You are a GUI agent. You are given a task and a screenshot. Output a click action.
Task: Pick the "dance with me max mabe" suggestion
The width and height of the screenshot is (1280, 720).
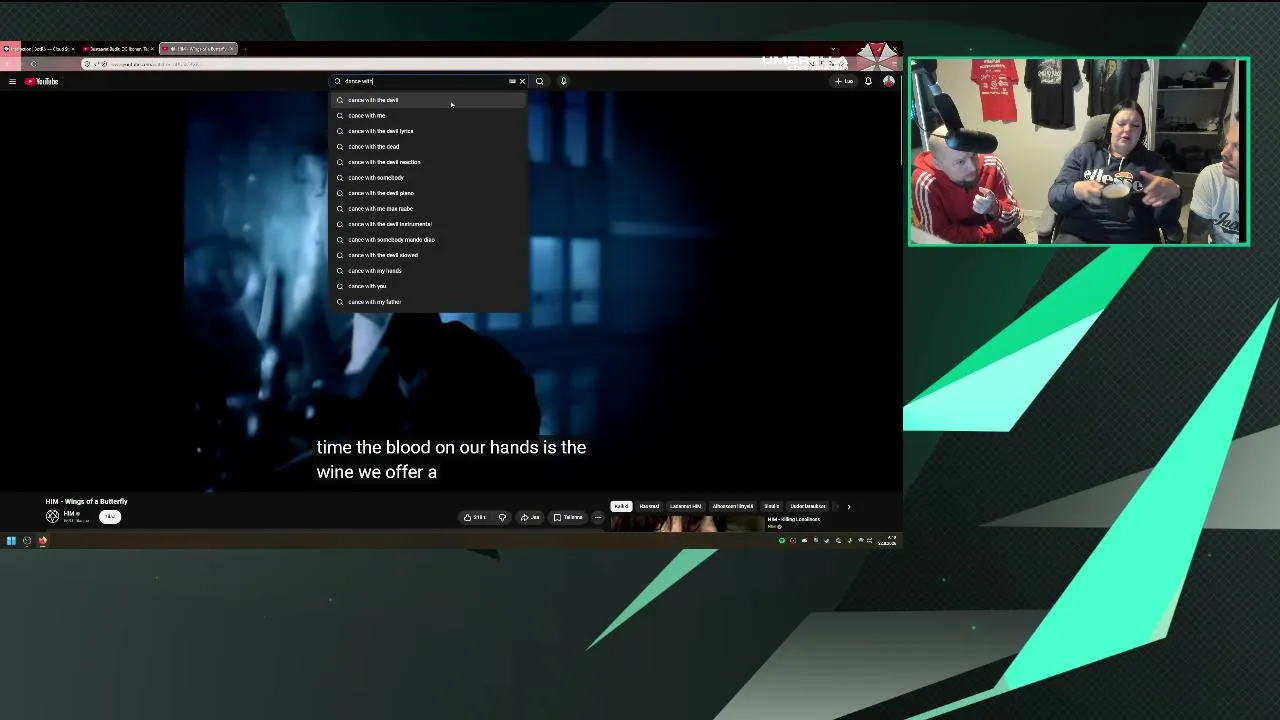(x=430, y=209)
